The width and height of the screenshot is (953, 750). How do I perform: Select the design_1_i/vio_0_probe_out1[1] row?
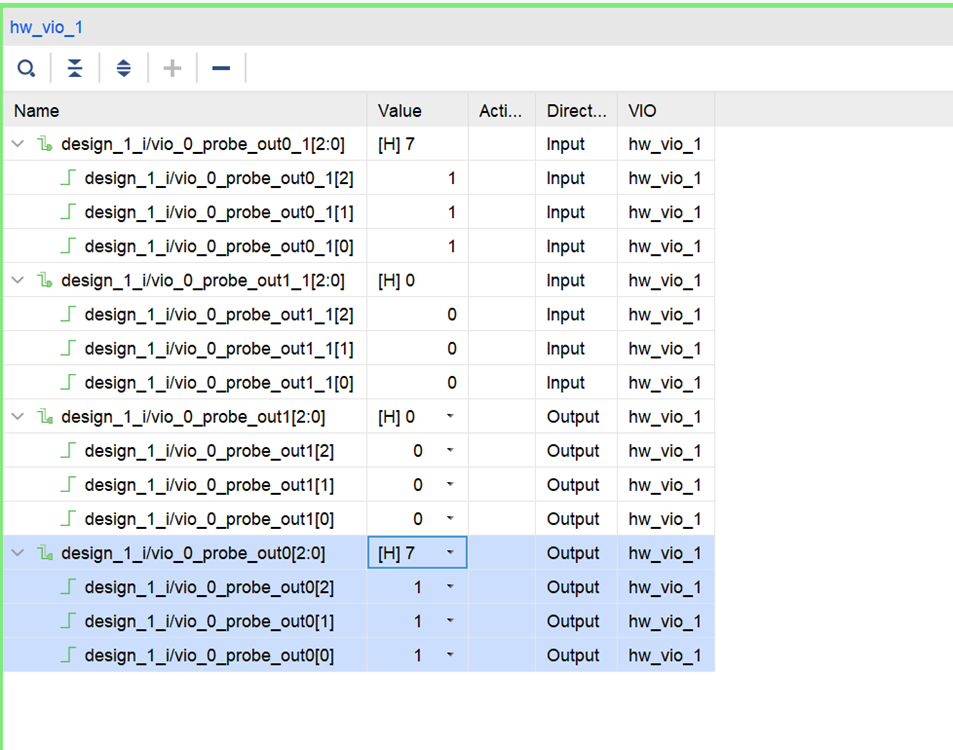pos(210,485)
